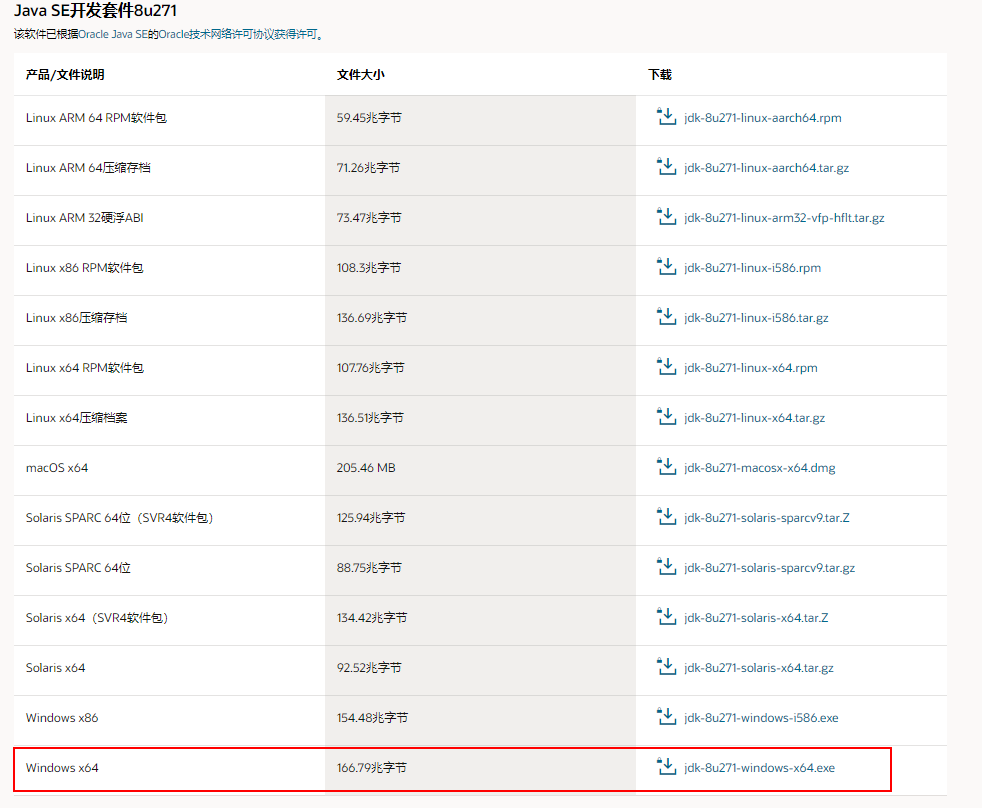
Task: Open the jdk-8u271-macosx-x64.dmg link
Action: point(760,469)
